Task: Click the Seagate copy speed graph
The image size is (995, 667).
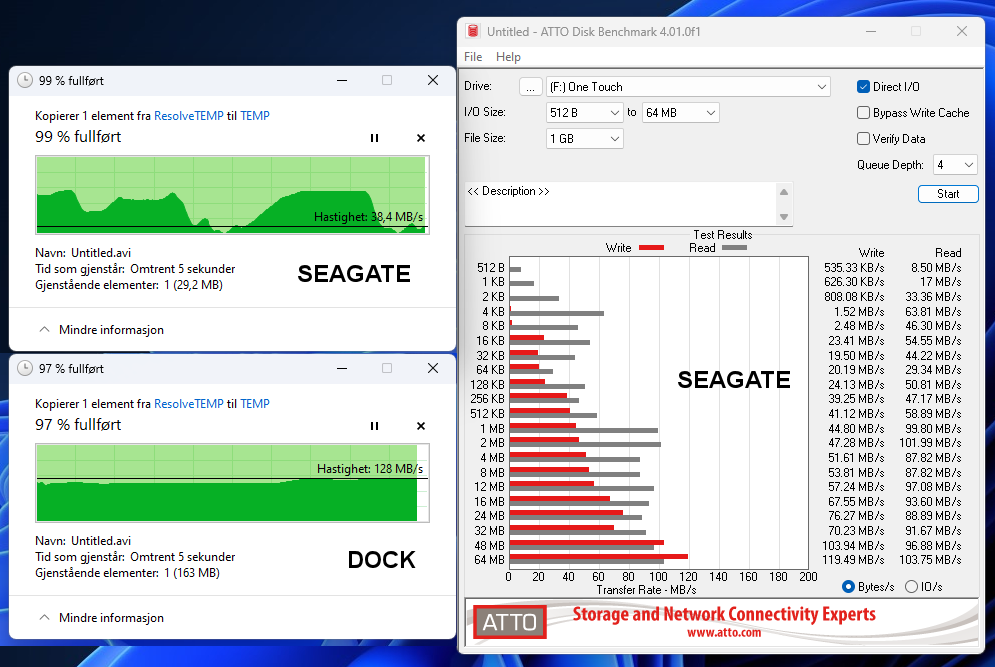Action: click(232, 195)
